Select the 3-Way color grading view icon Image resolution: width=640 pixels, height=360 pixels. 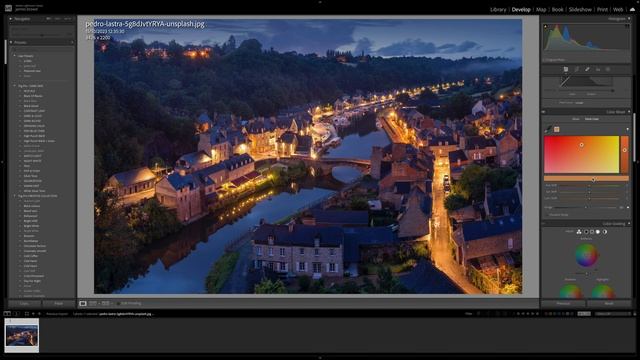click(579, 232)
